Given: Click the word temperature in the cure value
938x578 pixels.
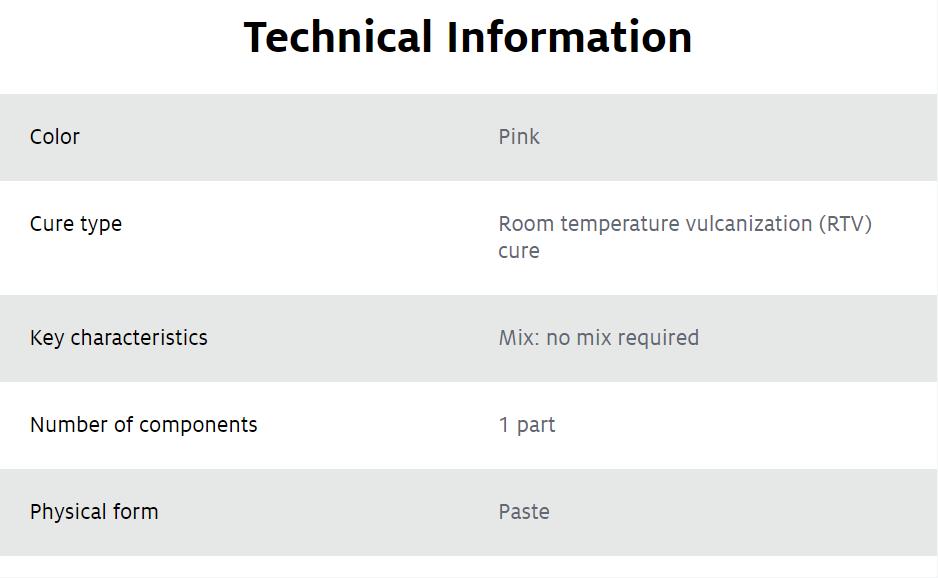Looking at the screenshot, I should coord(621,224).
